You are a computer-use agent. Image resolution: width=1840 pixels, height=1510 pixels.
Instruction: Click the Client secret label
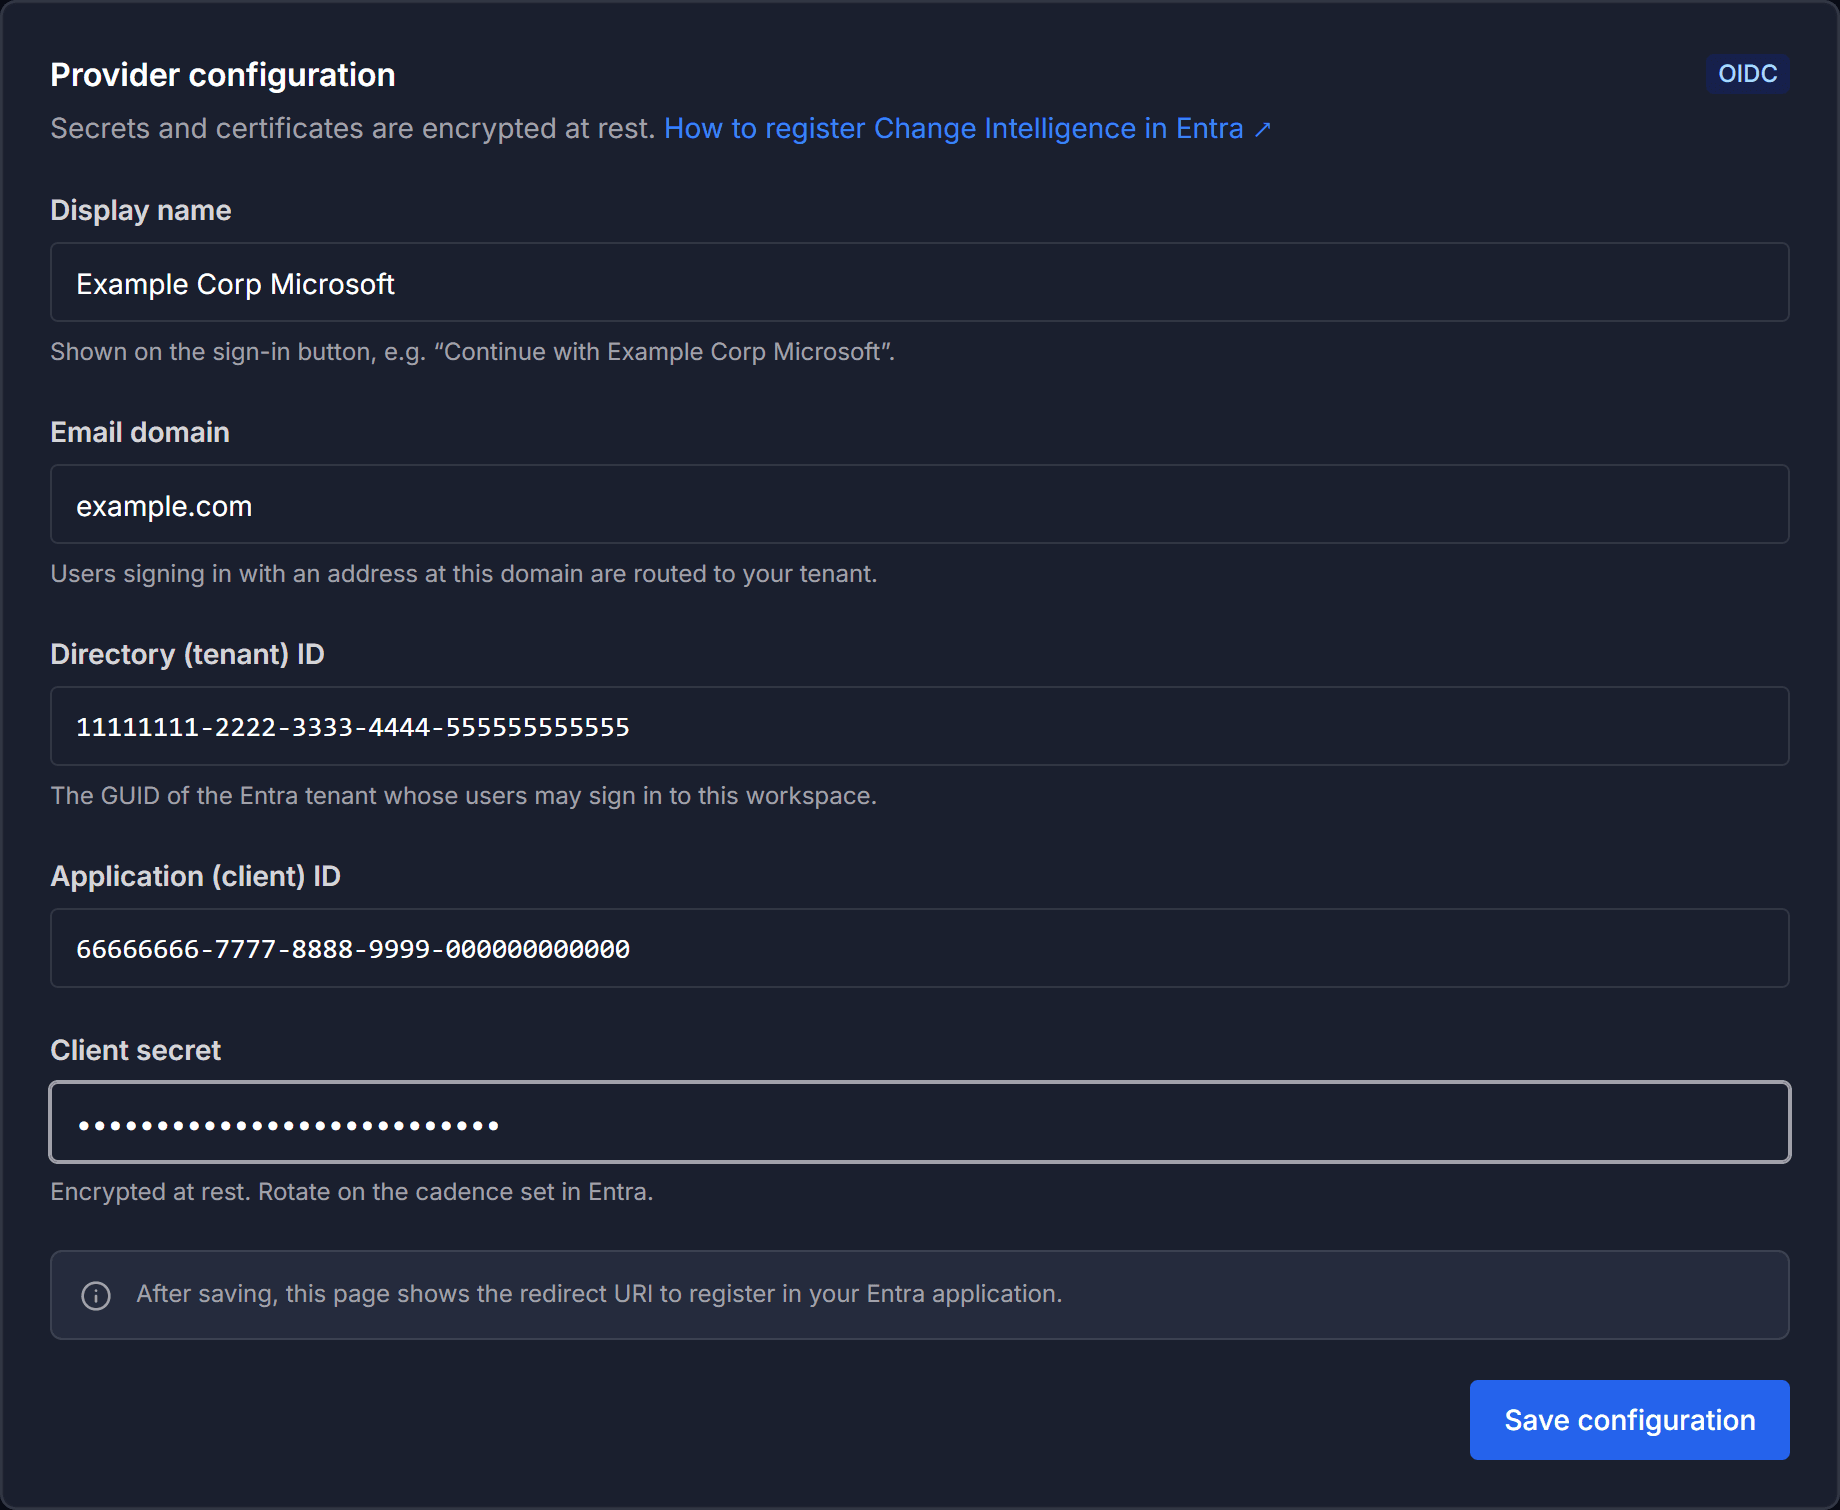pyautogui.click(x=136, y=1050)
